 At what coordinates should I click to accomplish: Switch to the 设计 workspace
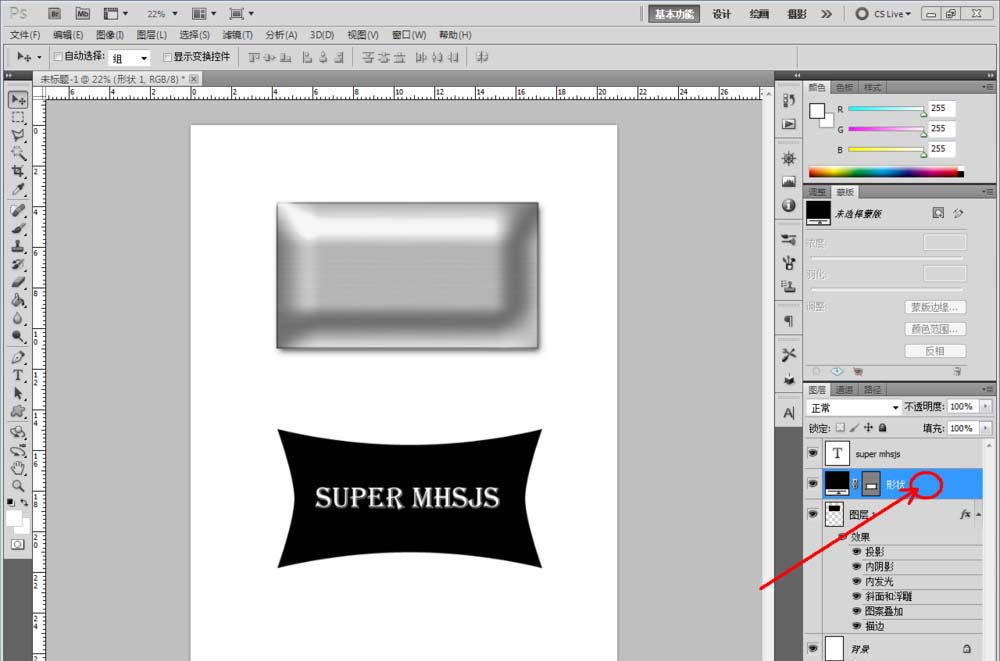(x=722, y=14)
